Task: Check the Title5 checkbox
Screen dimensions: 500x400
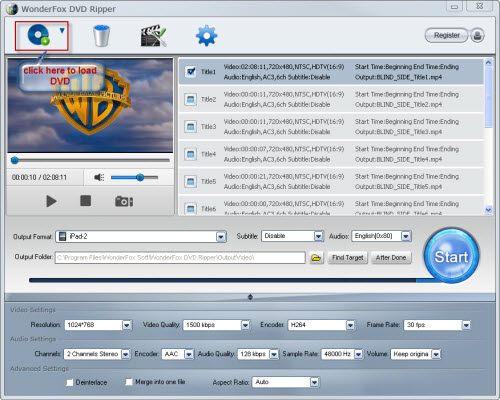Action: coord(190,181)
